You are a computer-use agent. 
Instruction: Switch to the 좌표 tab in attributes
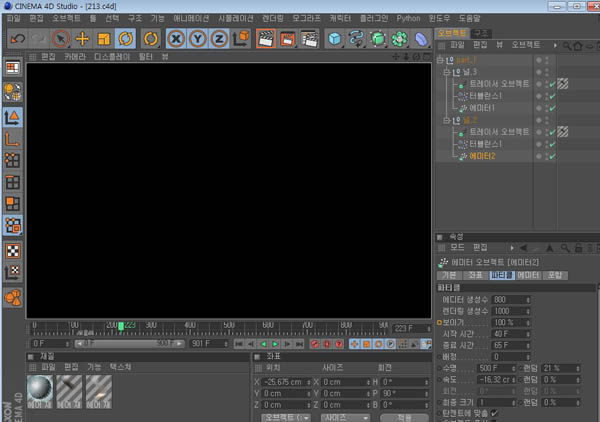tap(475, 275)
